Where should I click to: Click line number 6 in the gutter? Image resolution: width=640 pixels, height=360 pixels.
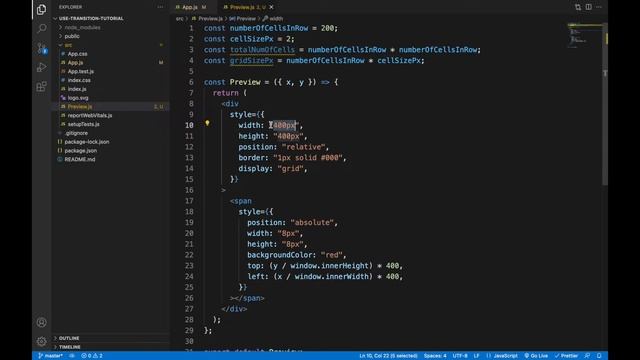click(x=191, y=82)
